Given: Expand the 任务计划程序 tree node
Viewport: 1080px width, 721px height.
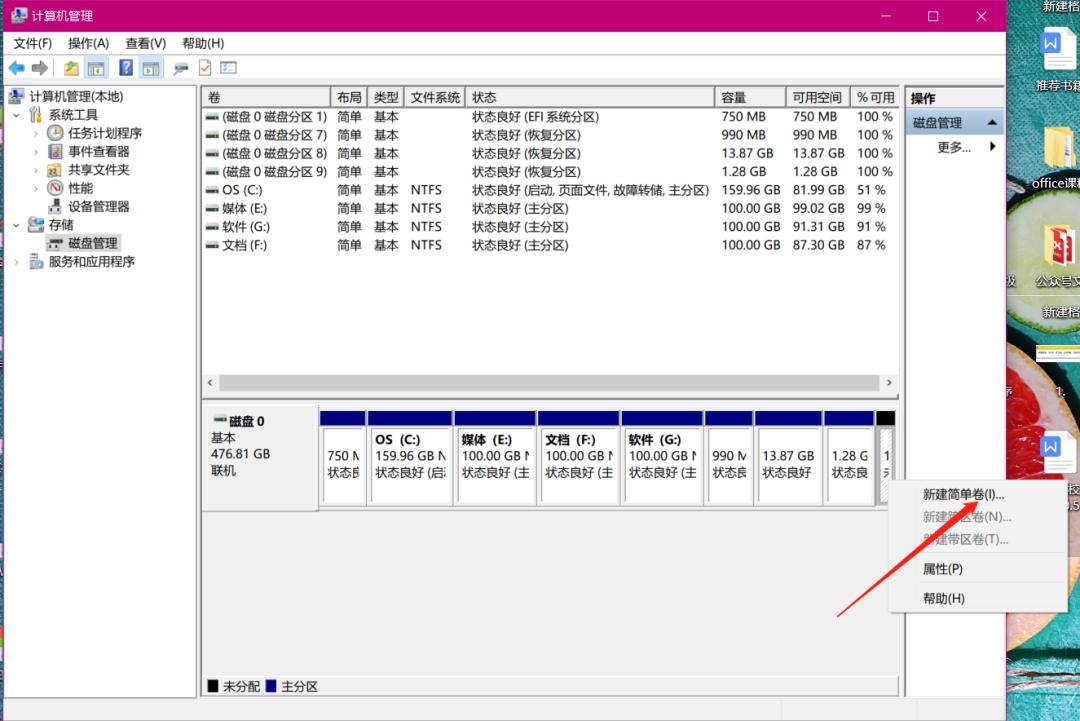Looking at the screenshot, I should (37, 133).
